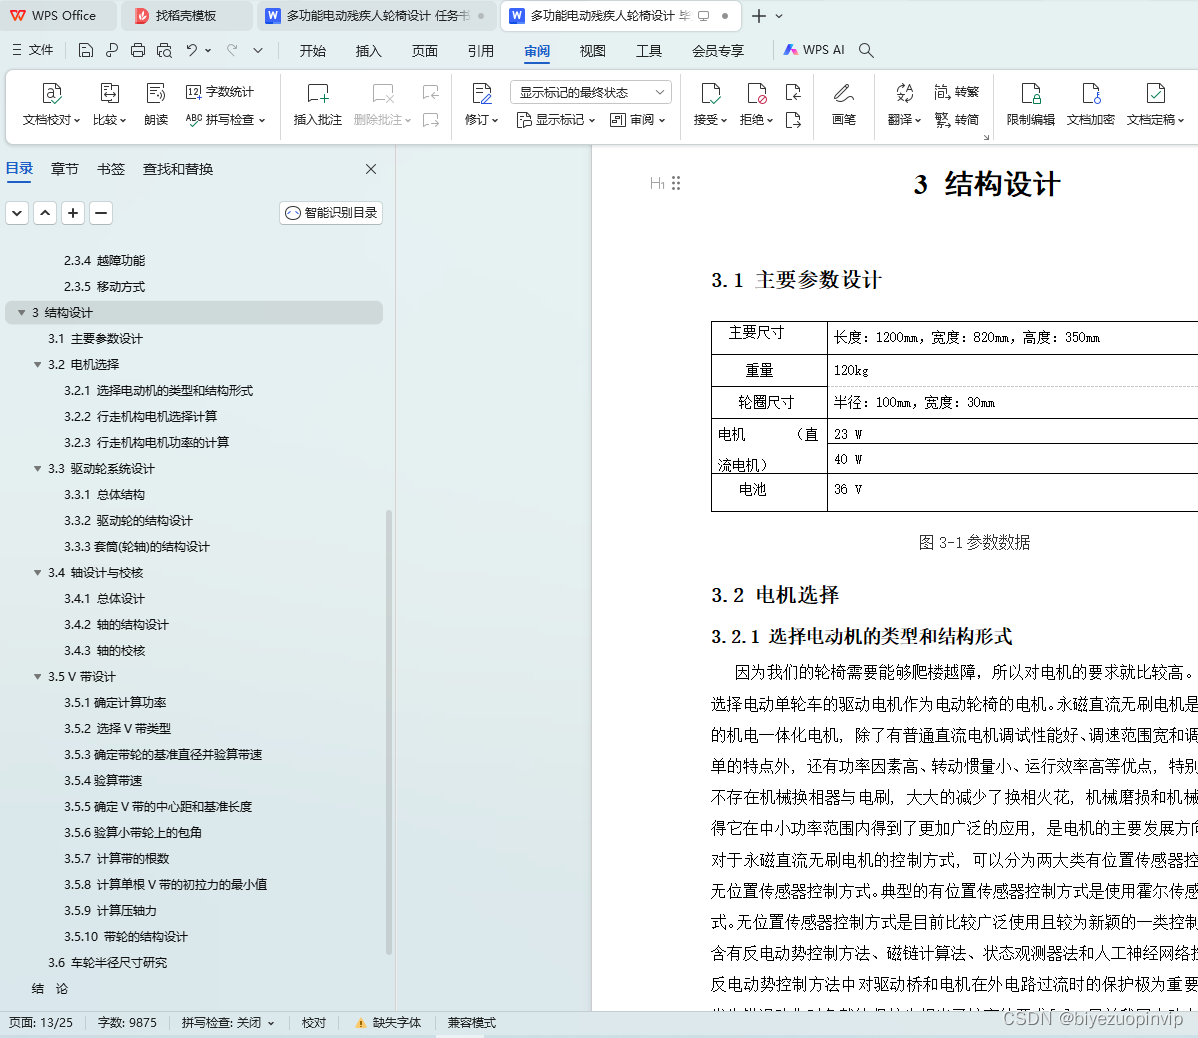Click the add heading plus button in outline

click(73, 213)
